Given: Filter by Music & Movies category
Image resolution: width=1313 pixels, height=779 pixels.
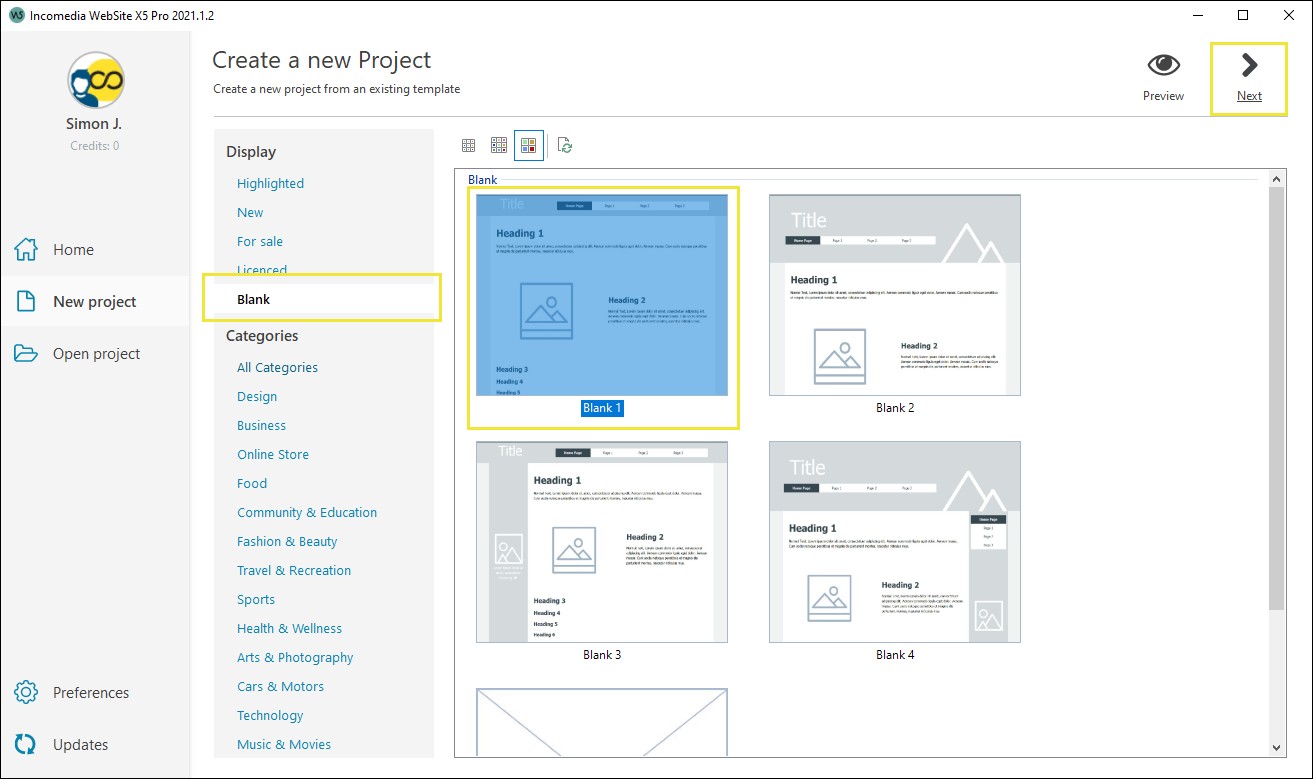Looking at the screenshot, I should pos(284,745).
